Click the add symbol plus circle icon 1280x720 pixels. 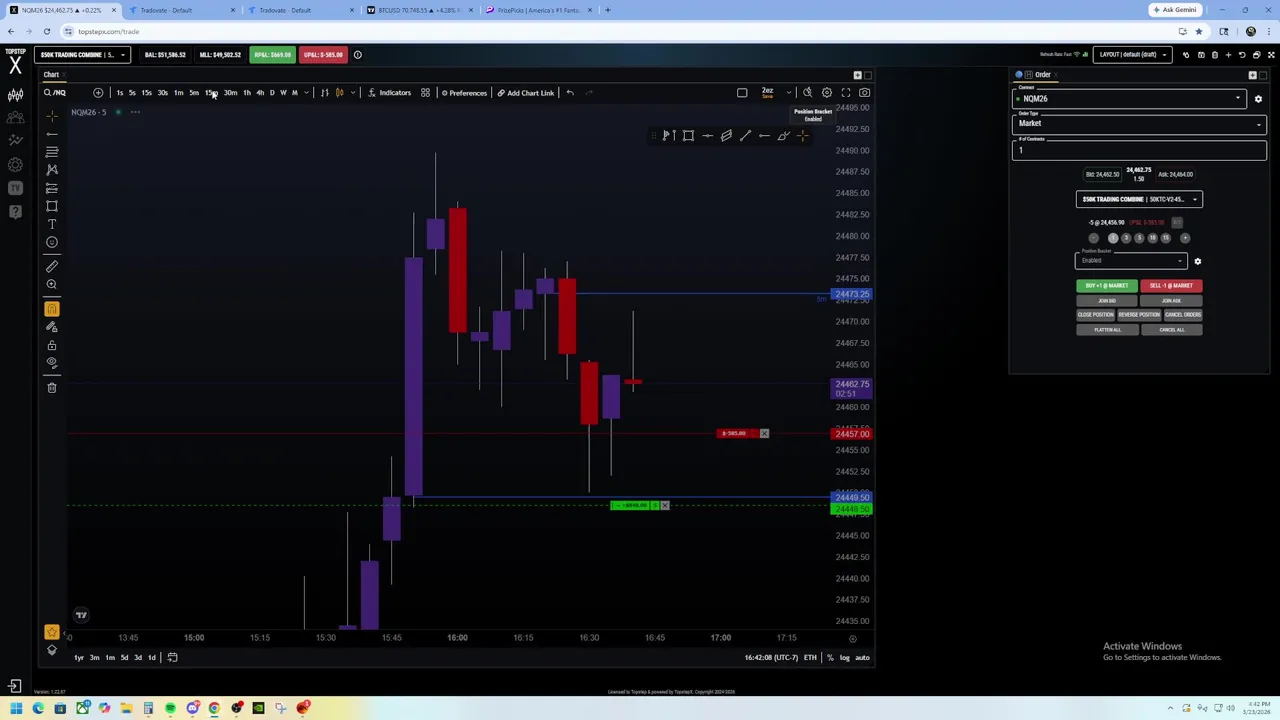(98, 93)
